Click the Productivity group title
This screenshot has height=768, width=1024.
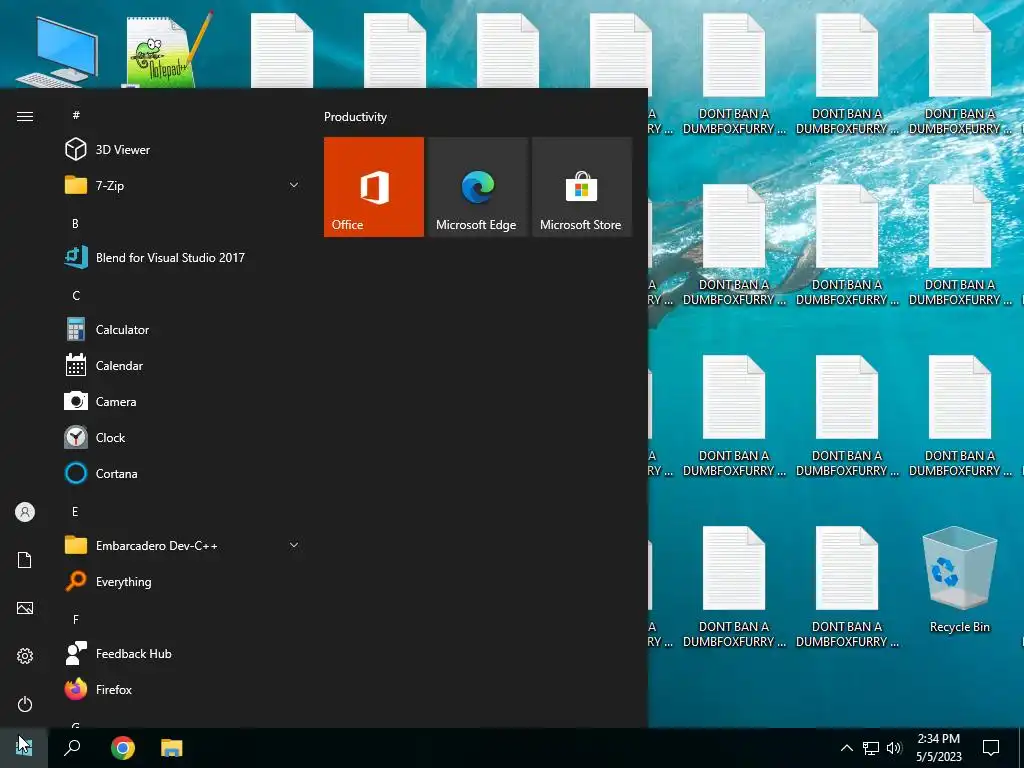(x=355, y=117)
